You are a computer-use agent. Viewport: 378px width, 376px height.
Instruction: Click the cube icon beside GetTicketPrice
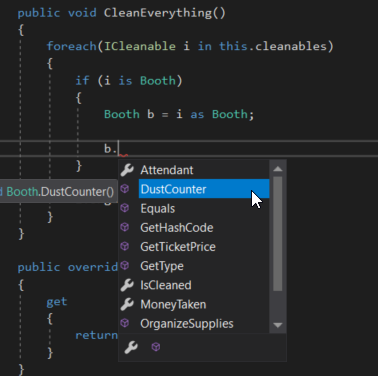pos(125,246)
